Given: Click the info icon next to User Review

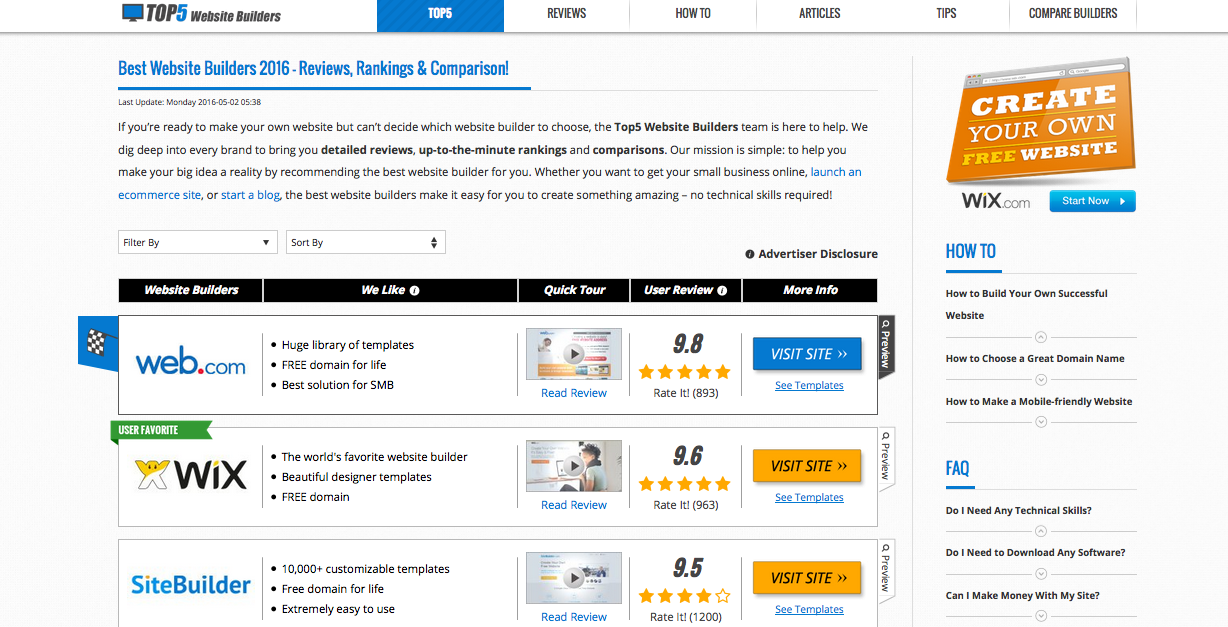Looking at the screenshot, I should click(722, 291).
